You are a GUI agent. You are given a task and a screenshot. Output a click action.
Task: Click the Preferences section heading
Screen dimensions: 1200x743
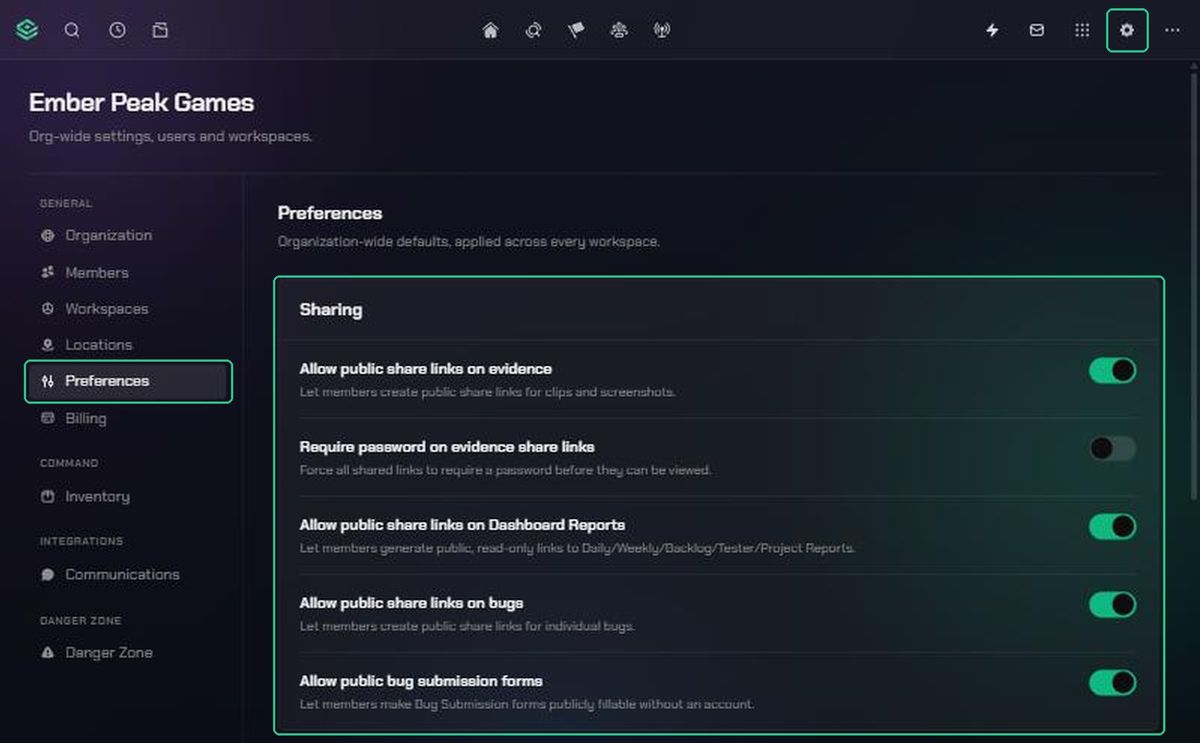pos(330,213)
